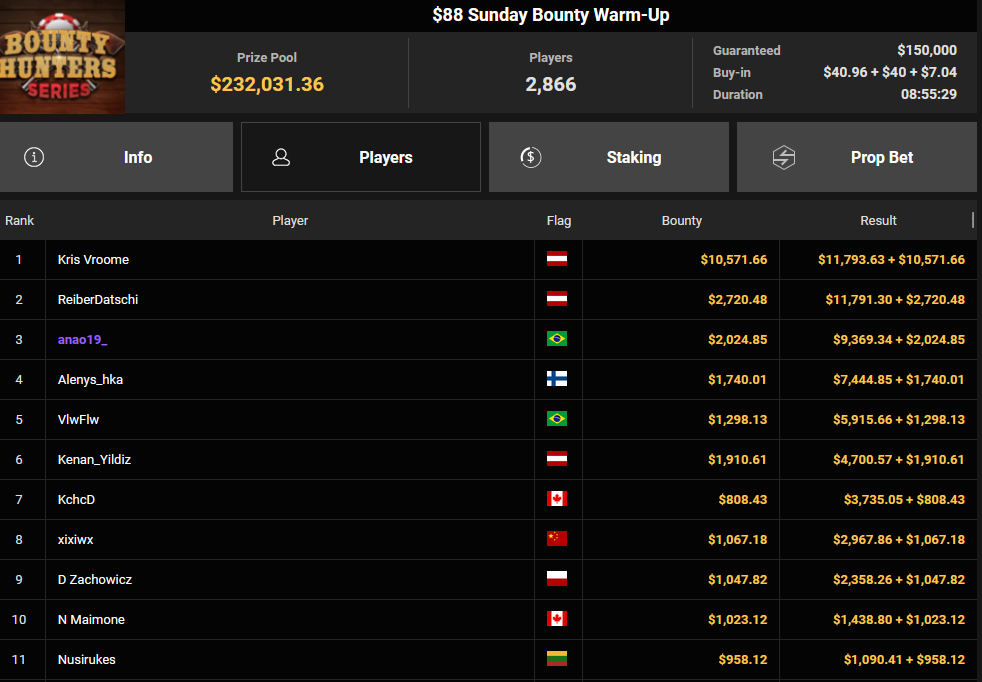982x682 pixels.
Task: Click the Info circle icon
Action: (34, 157)
